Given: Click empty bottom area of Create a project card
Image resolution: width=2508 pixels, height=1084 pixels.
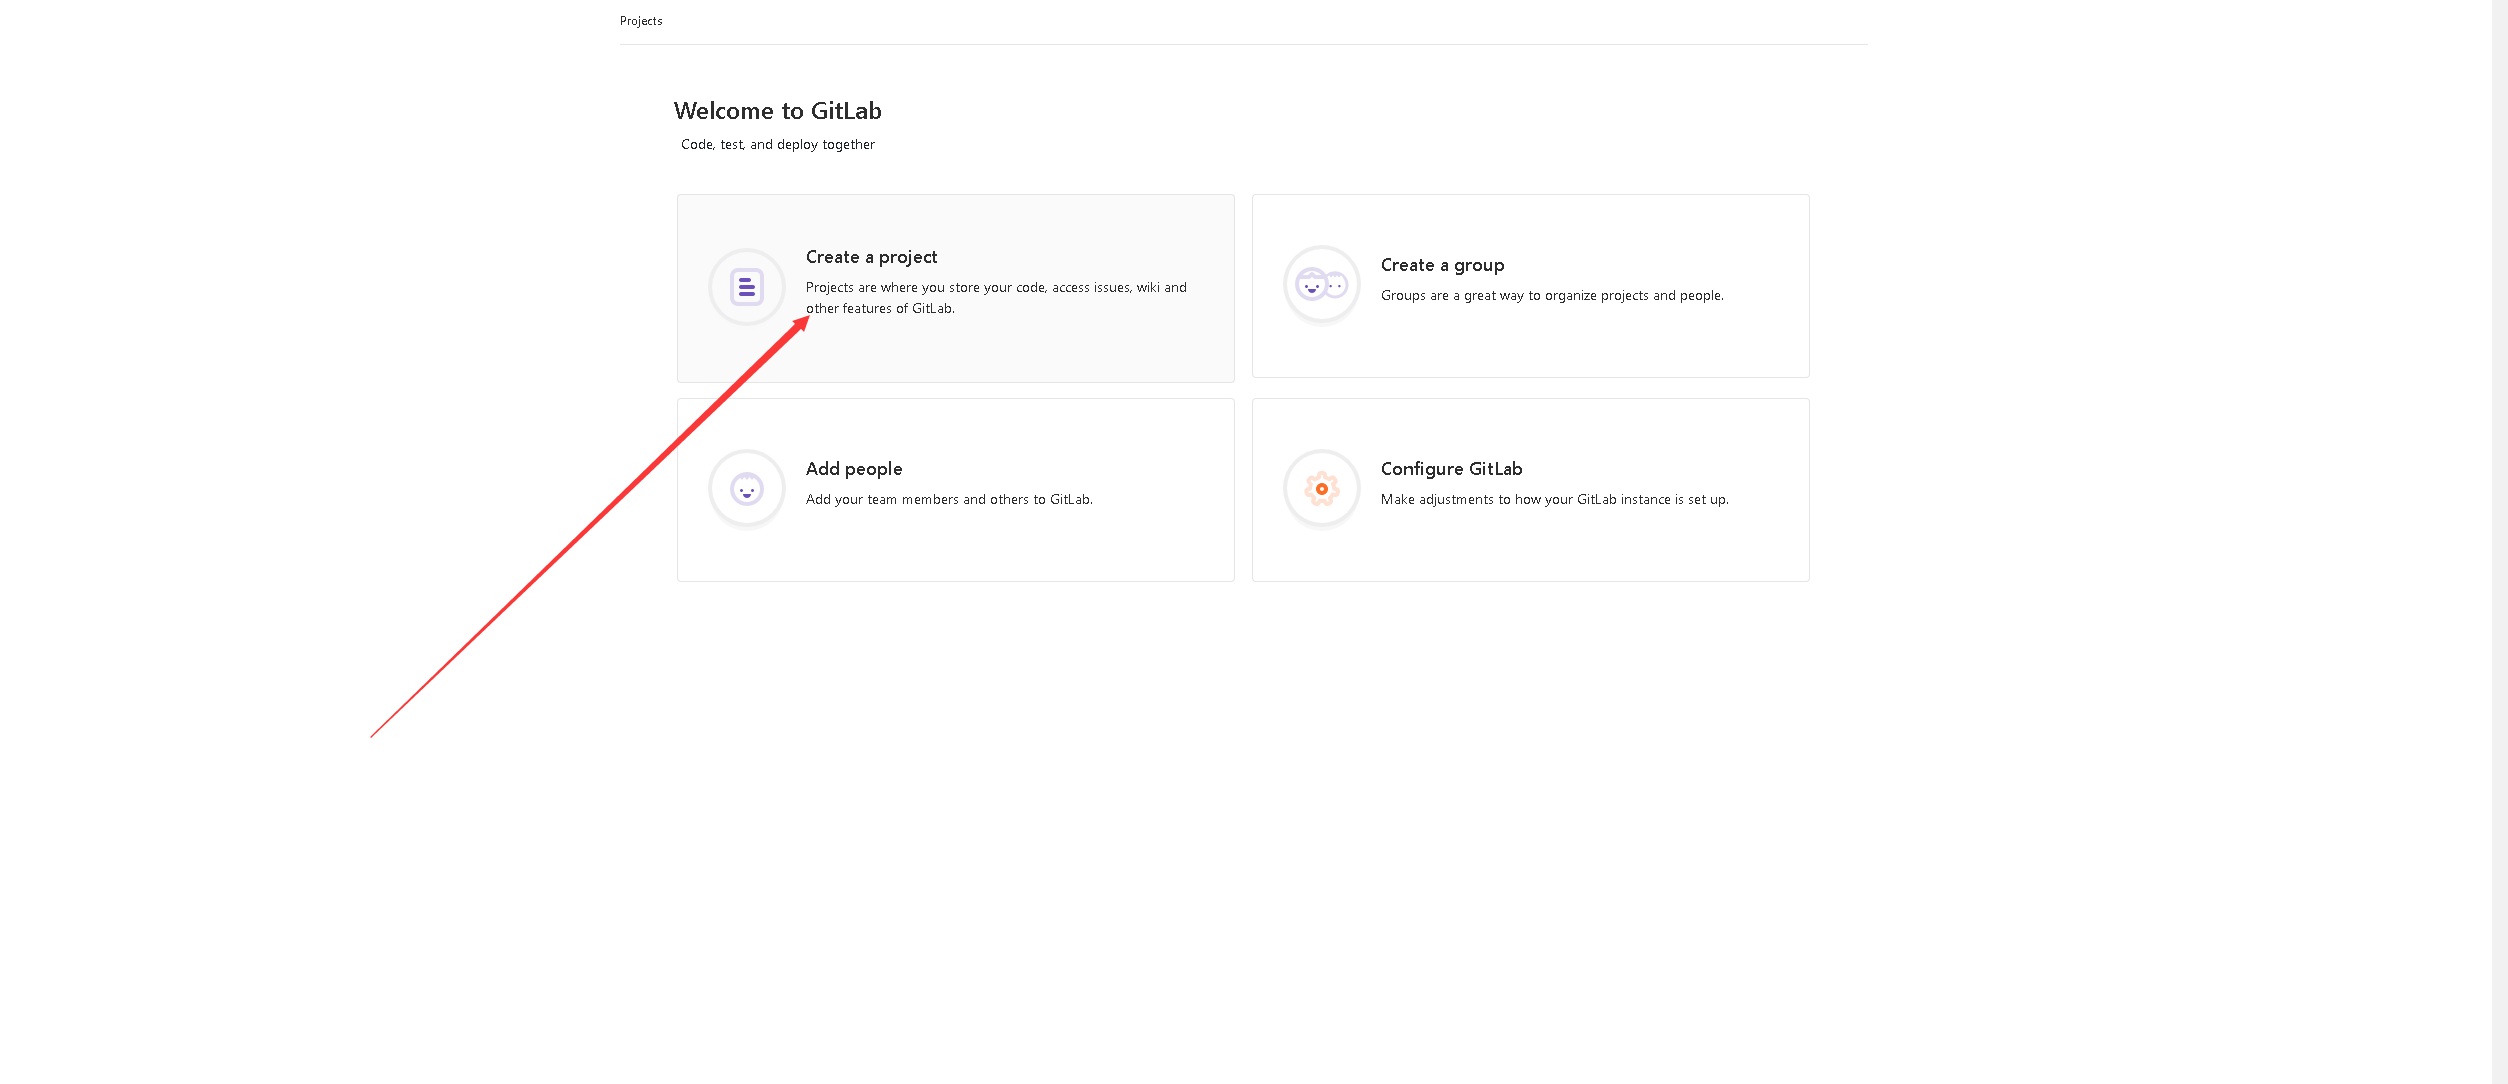Looking at the screenshot, I should click(x=1000, y=355).
